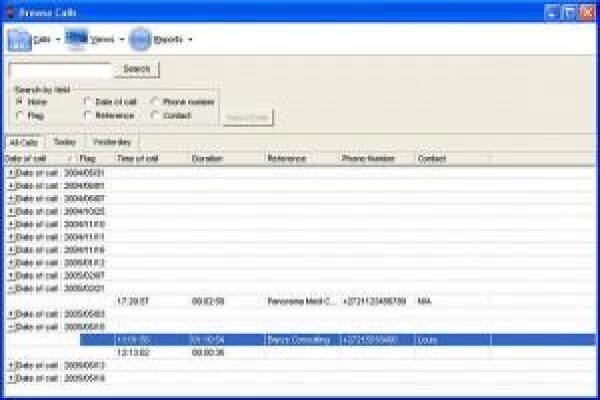Click the Views monitor icon

tap(77, 38)
